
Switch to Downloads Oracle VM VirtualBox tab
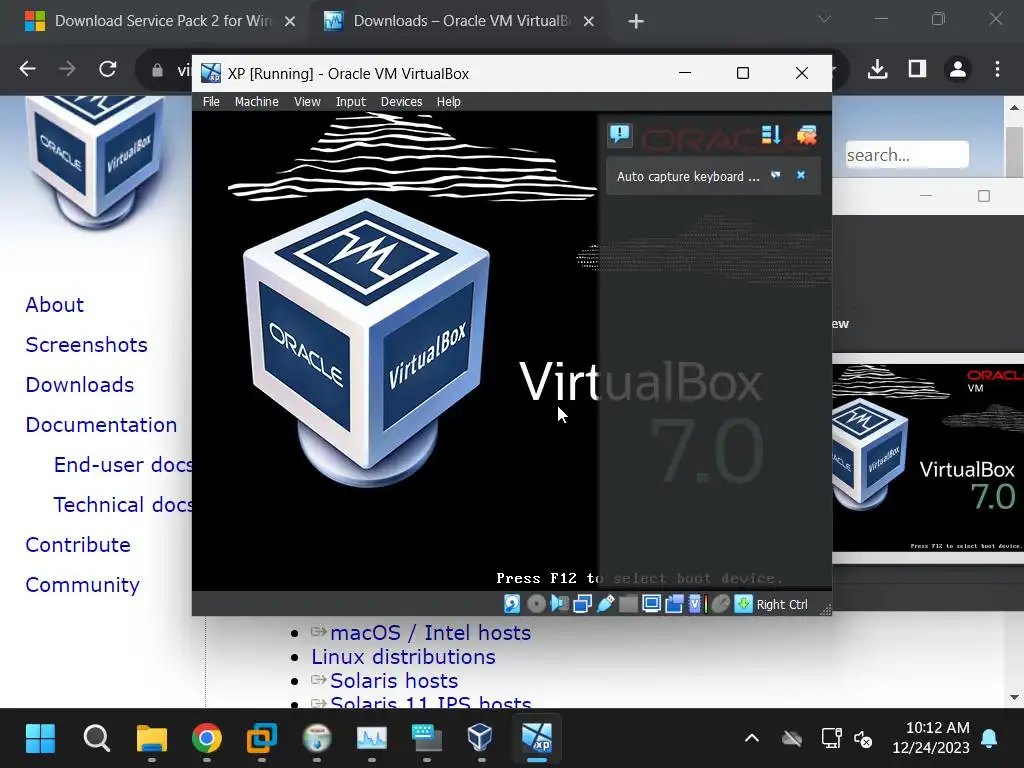[x=459, y=21]
